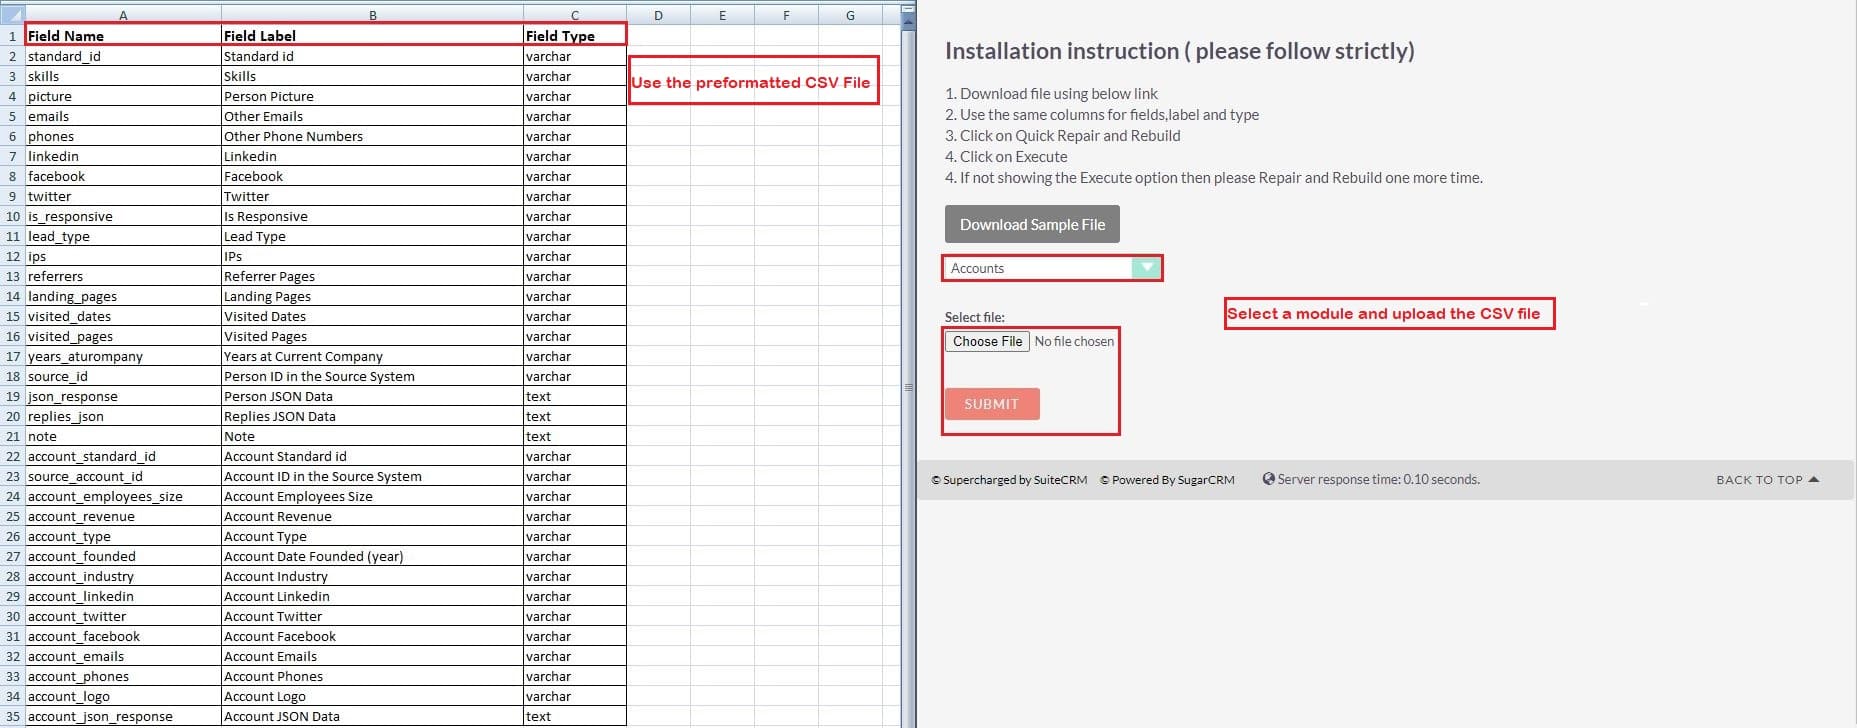Click the 'linkedin' field name cell
The height and width of the screenshot is (728, 1857).
(123, 156)
